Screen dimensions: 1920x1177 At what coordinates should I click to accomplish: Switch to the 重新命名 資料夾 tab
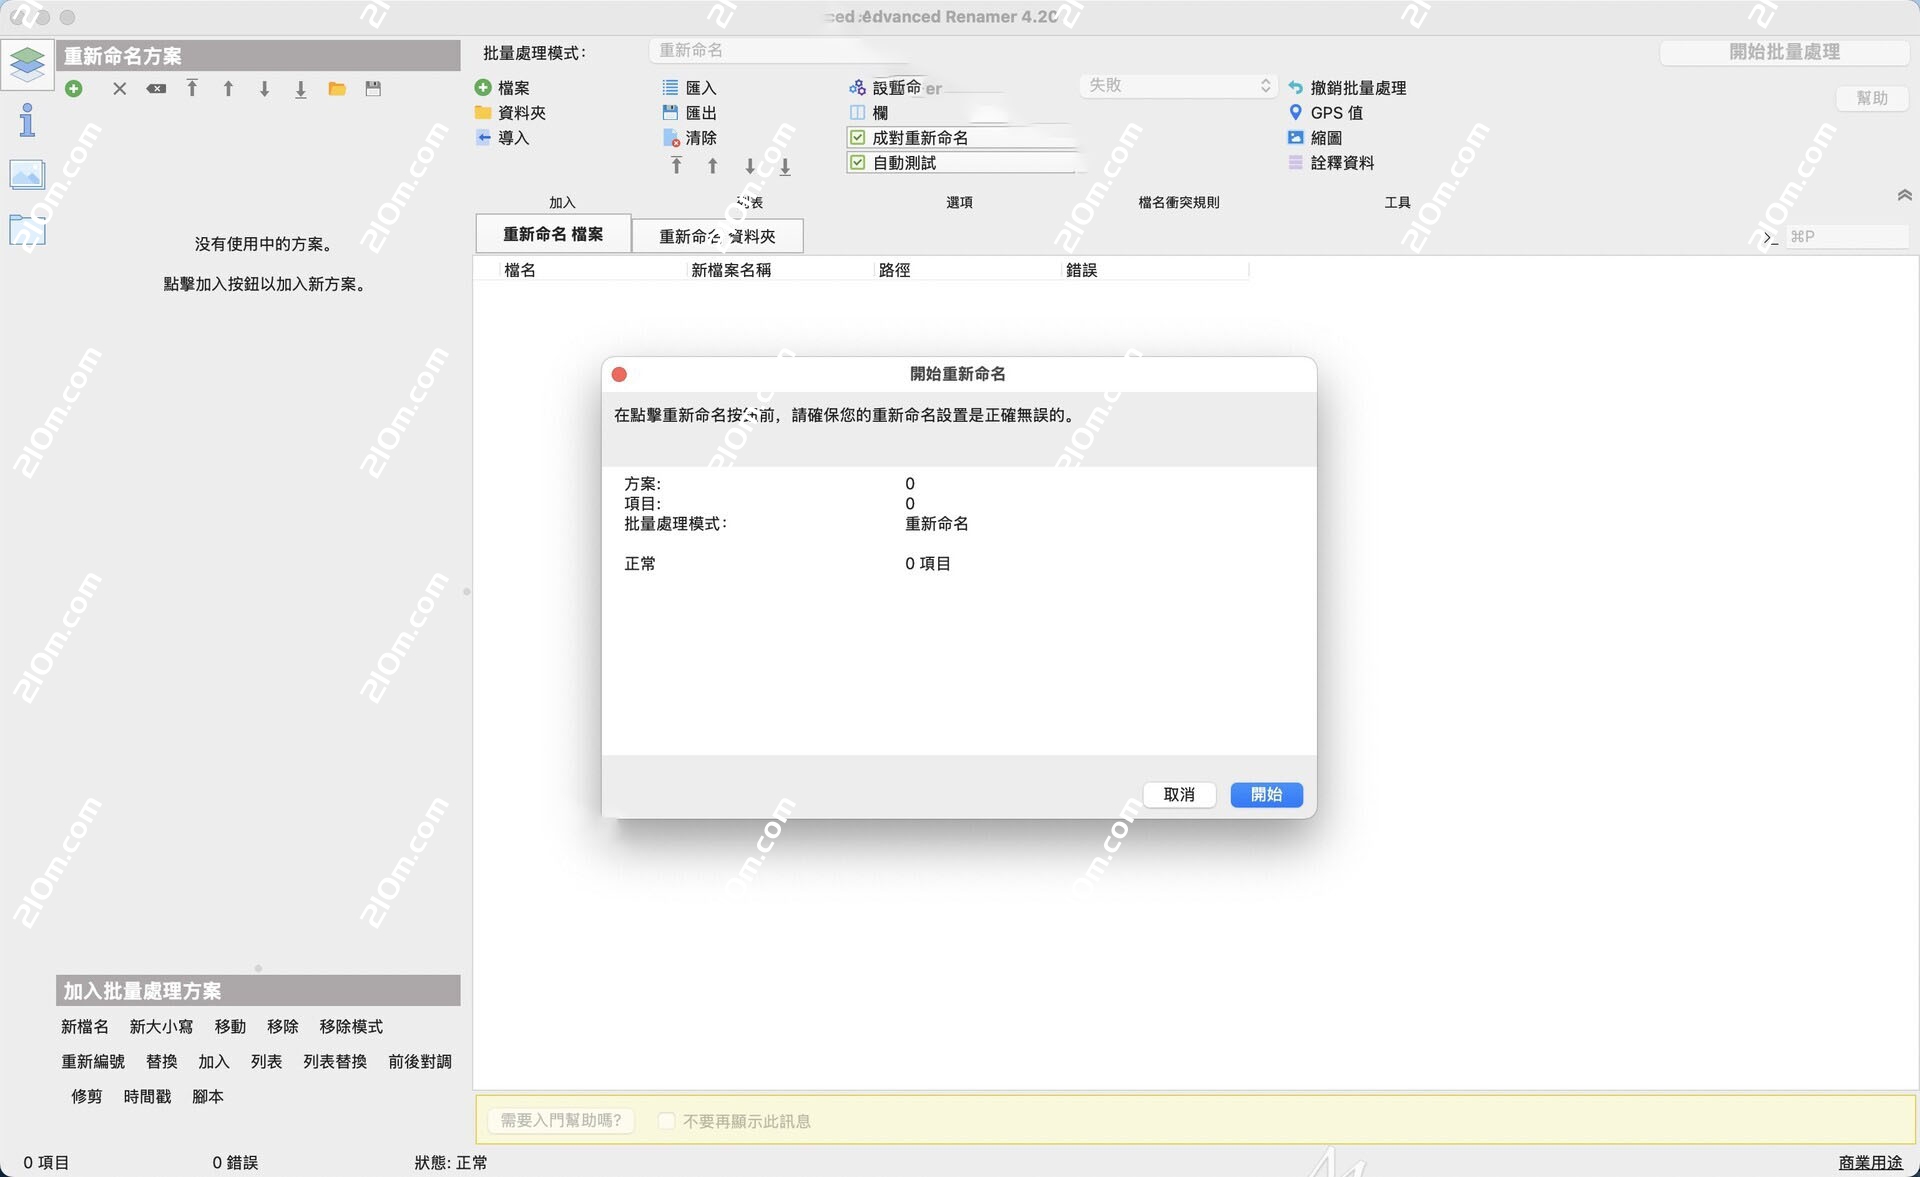pos(717,236)
